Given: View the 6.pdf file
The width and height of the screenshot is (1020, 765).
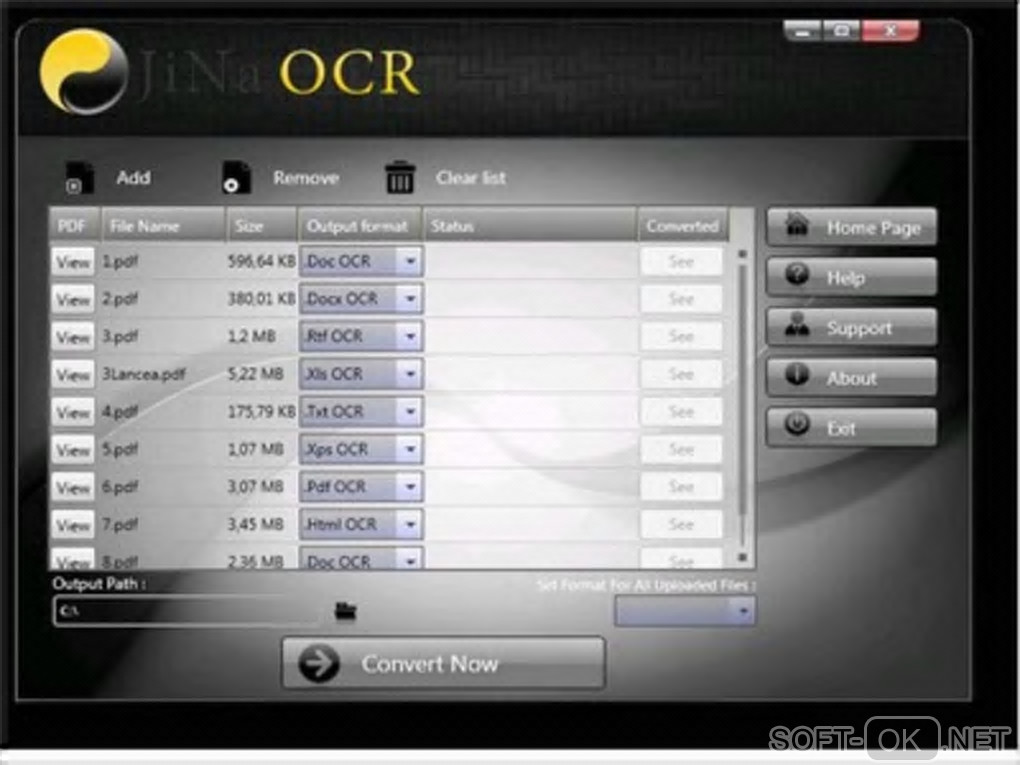Looking at the screenshot, I should click(73, 487).
